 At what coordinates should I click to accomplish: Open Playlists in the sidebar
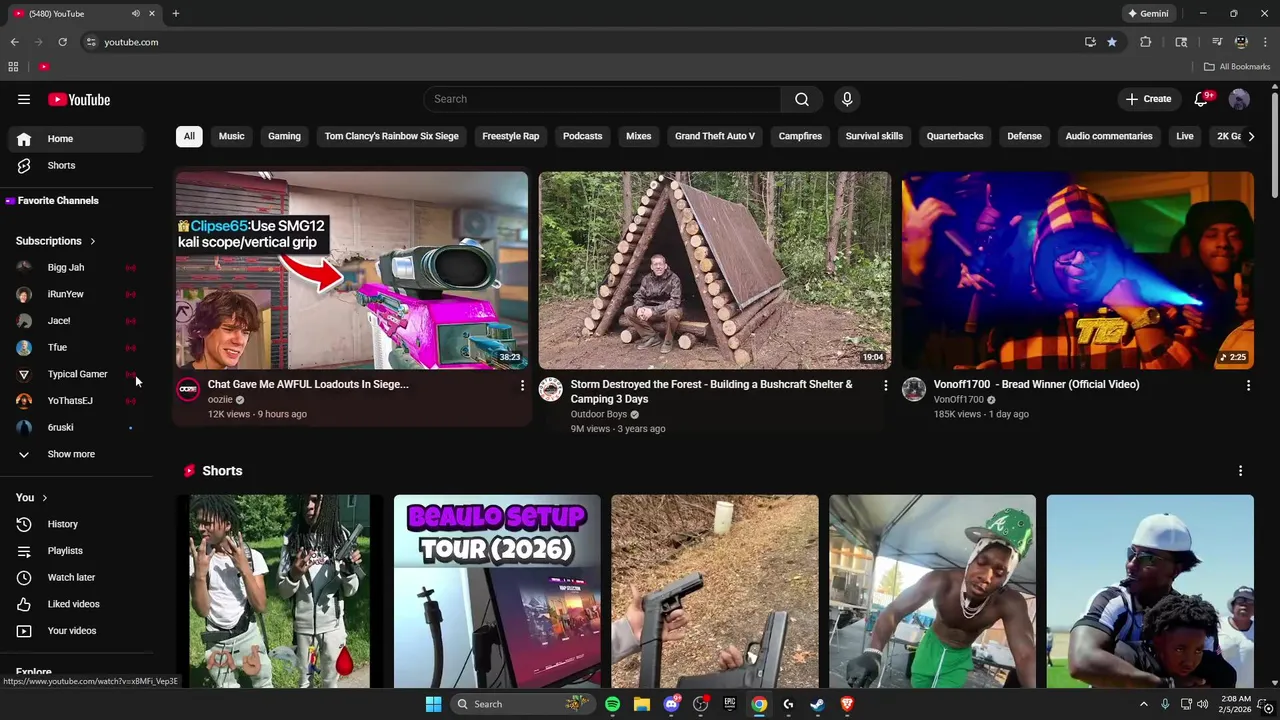point(76,551)
